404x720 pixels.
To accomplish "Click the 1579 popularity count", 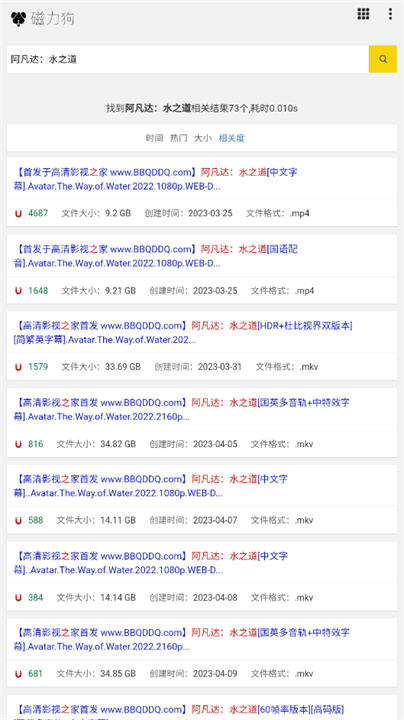I will point(38,367).
